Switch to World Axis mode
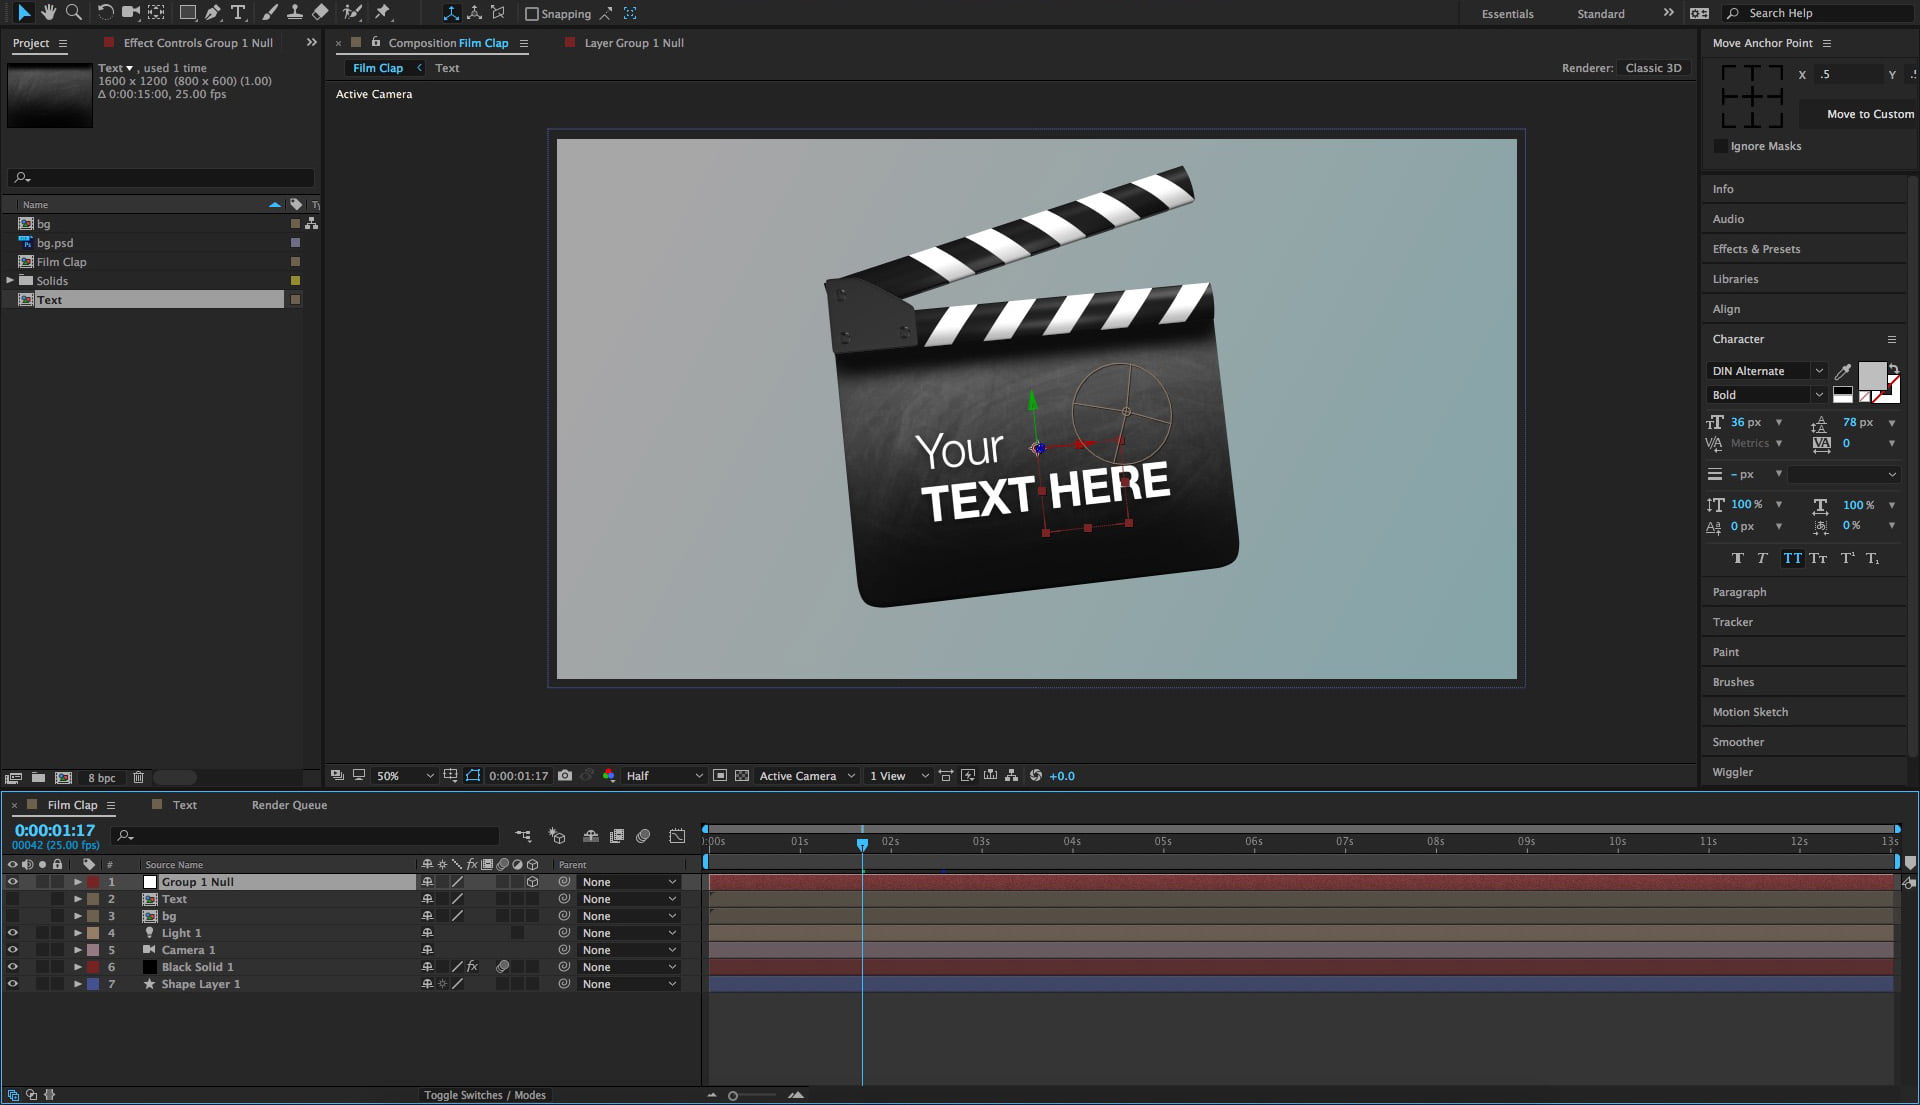Screen dimensions: 1920x1105 (x=474, y=13)
